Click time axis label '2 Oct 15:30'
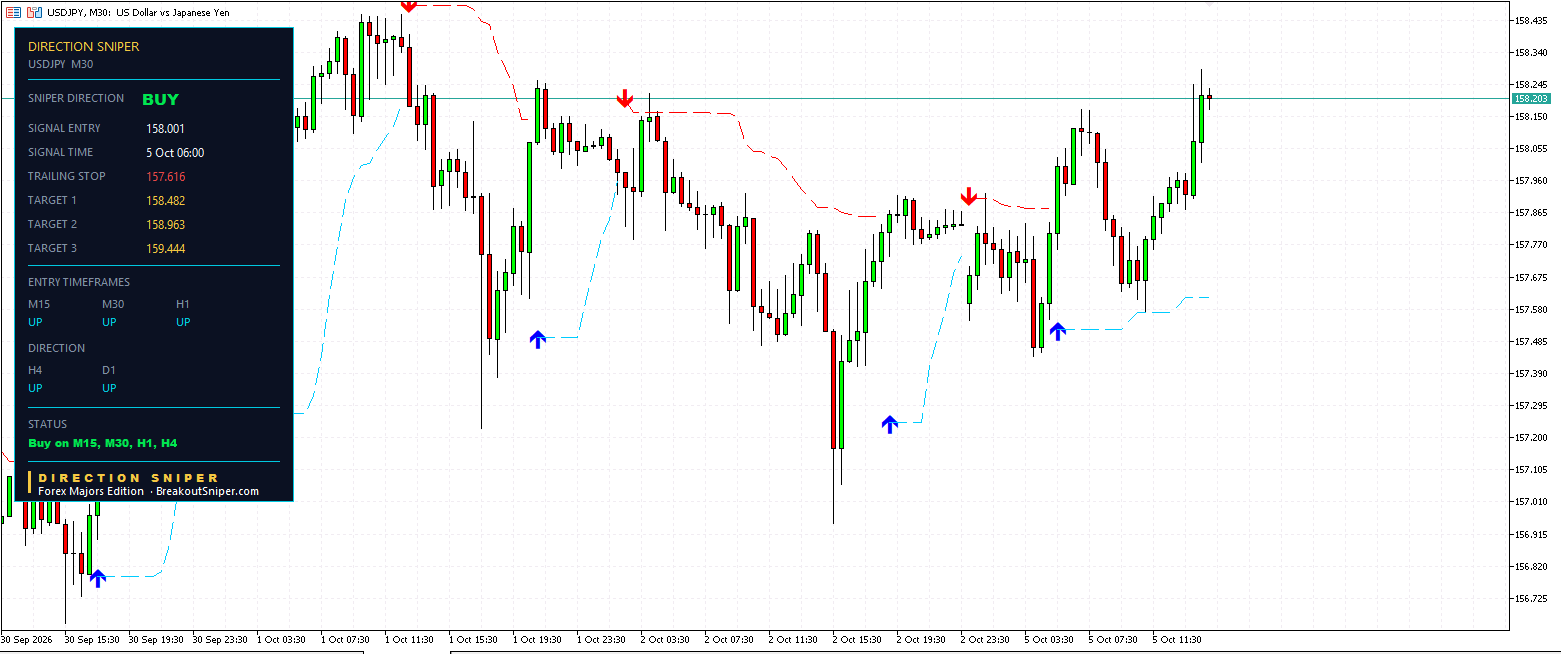The height and width of the screenshot is (654, 1561). click(858, 639)
